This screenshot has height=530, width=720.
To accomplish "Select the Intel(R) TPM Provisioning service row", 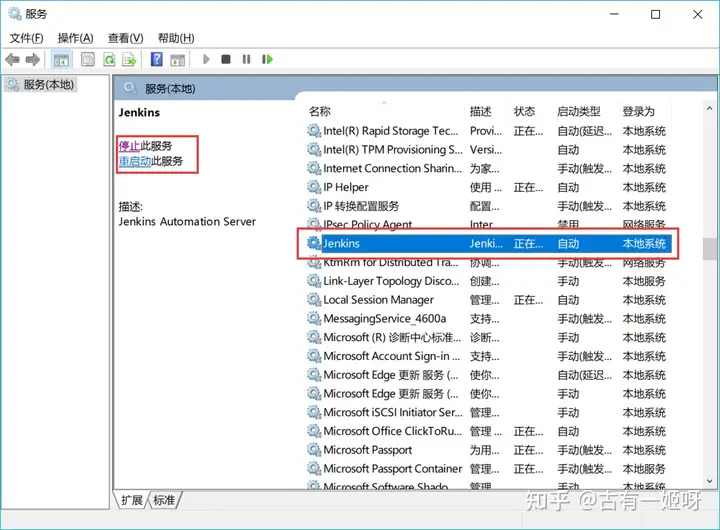I will click(x=488, y=150).
